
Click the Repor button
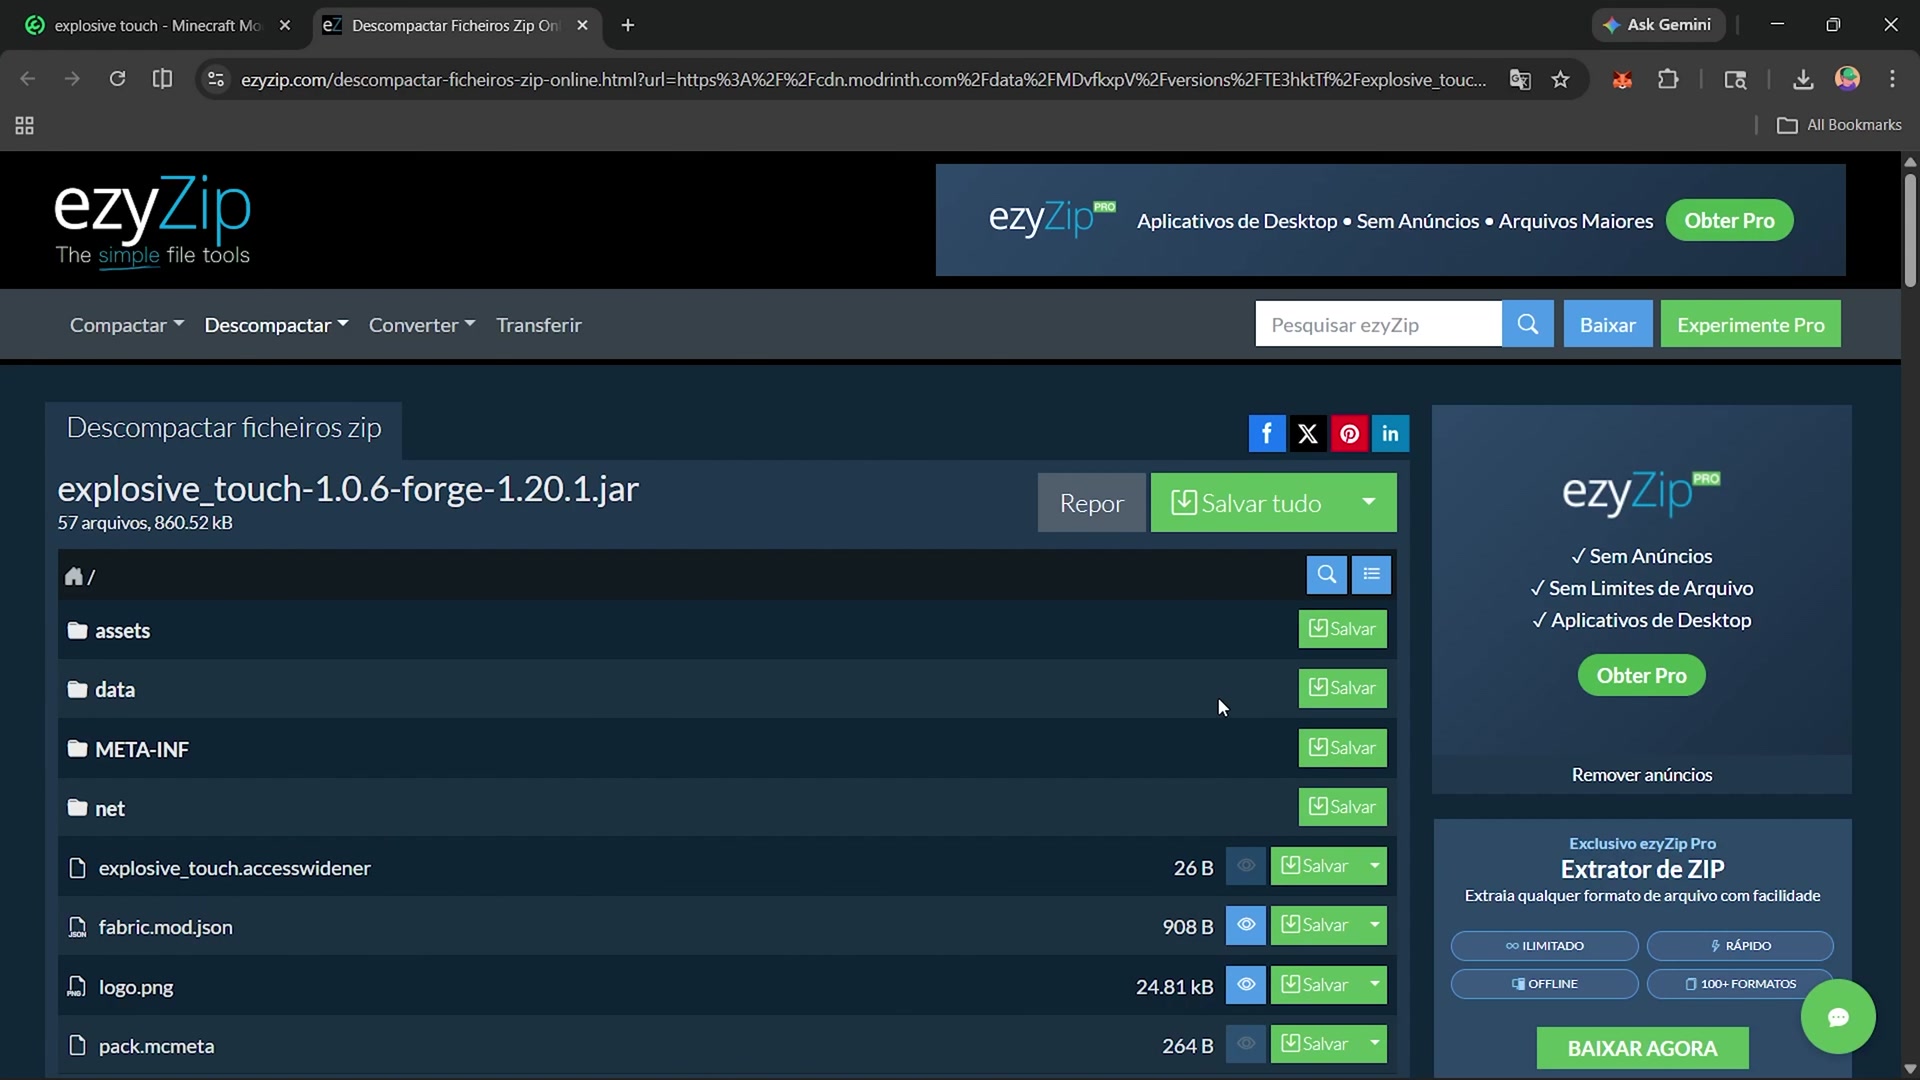1091,503
